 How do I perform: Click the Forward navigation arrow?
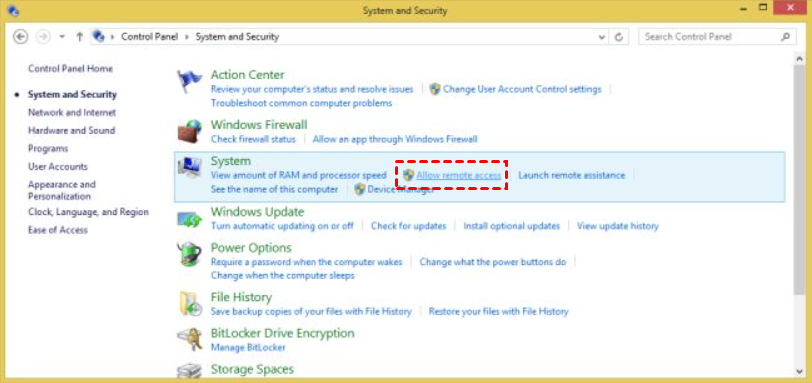pyautogui.click(x=44, y=37)
